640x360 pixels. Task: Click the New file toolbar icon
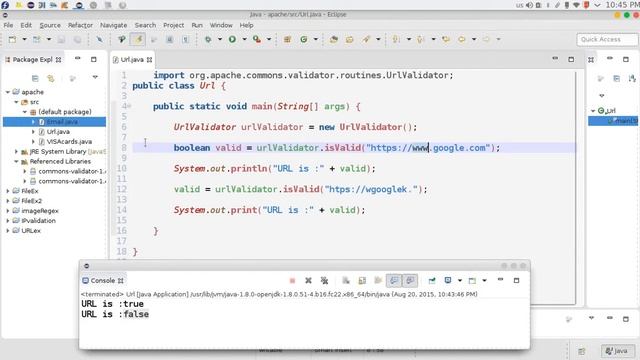[12, 40]
